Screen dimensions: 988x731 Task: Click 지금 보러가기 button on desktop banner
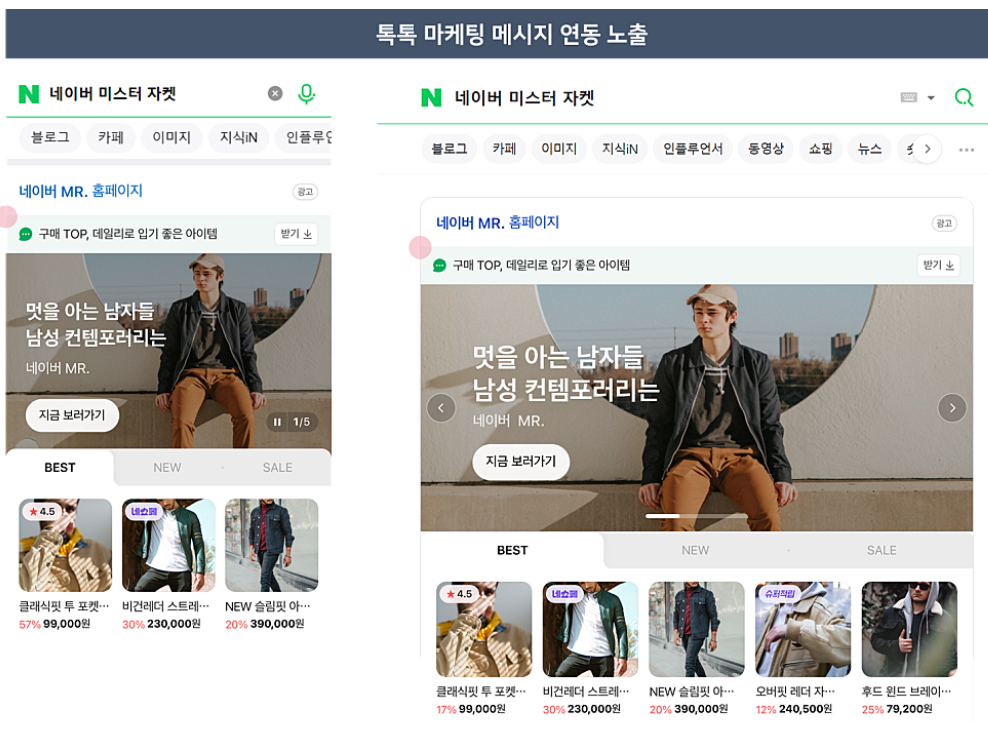coord(520,462)
